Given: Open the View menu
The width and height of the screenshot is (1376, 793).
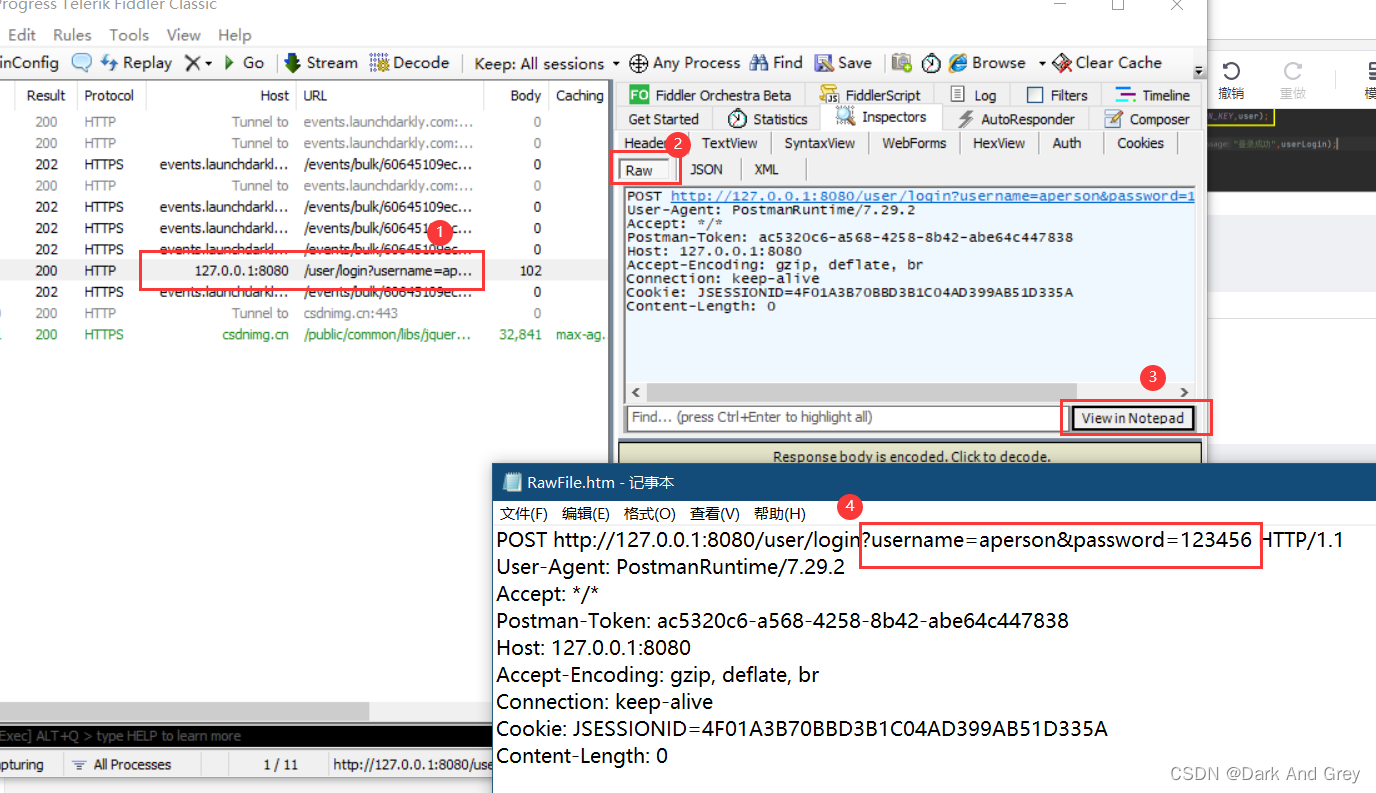Looking at the screenshot, I should pos(183,35).
